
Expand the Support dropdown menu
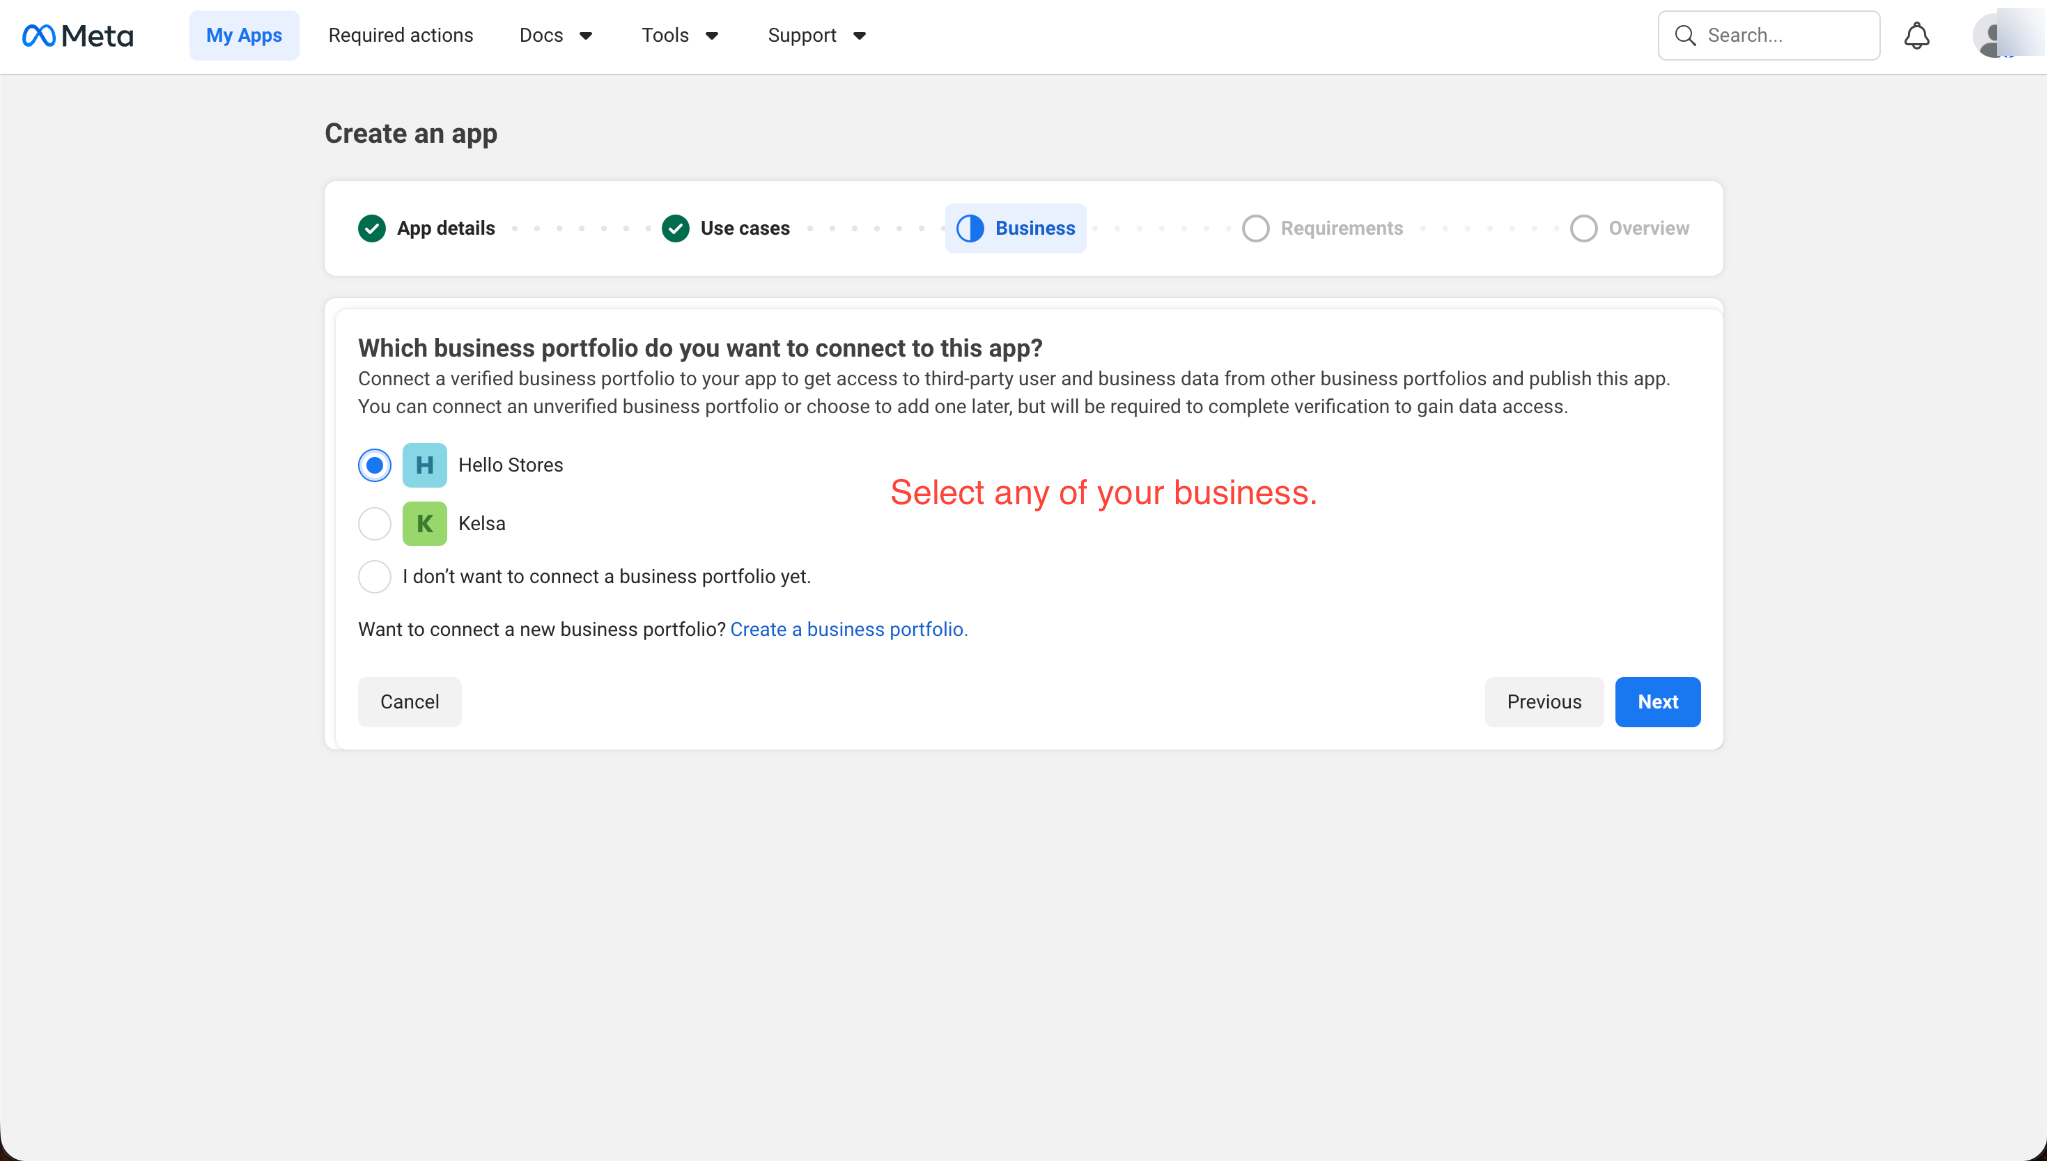coord(817,36)
